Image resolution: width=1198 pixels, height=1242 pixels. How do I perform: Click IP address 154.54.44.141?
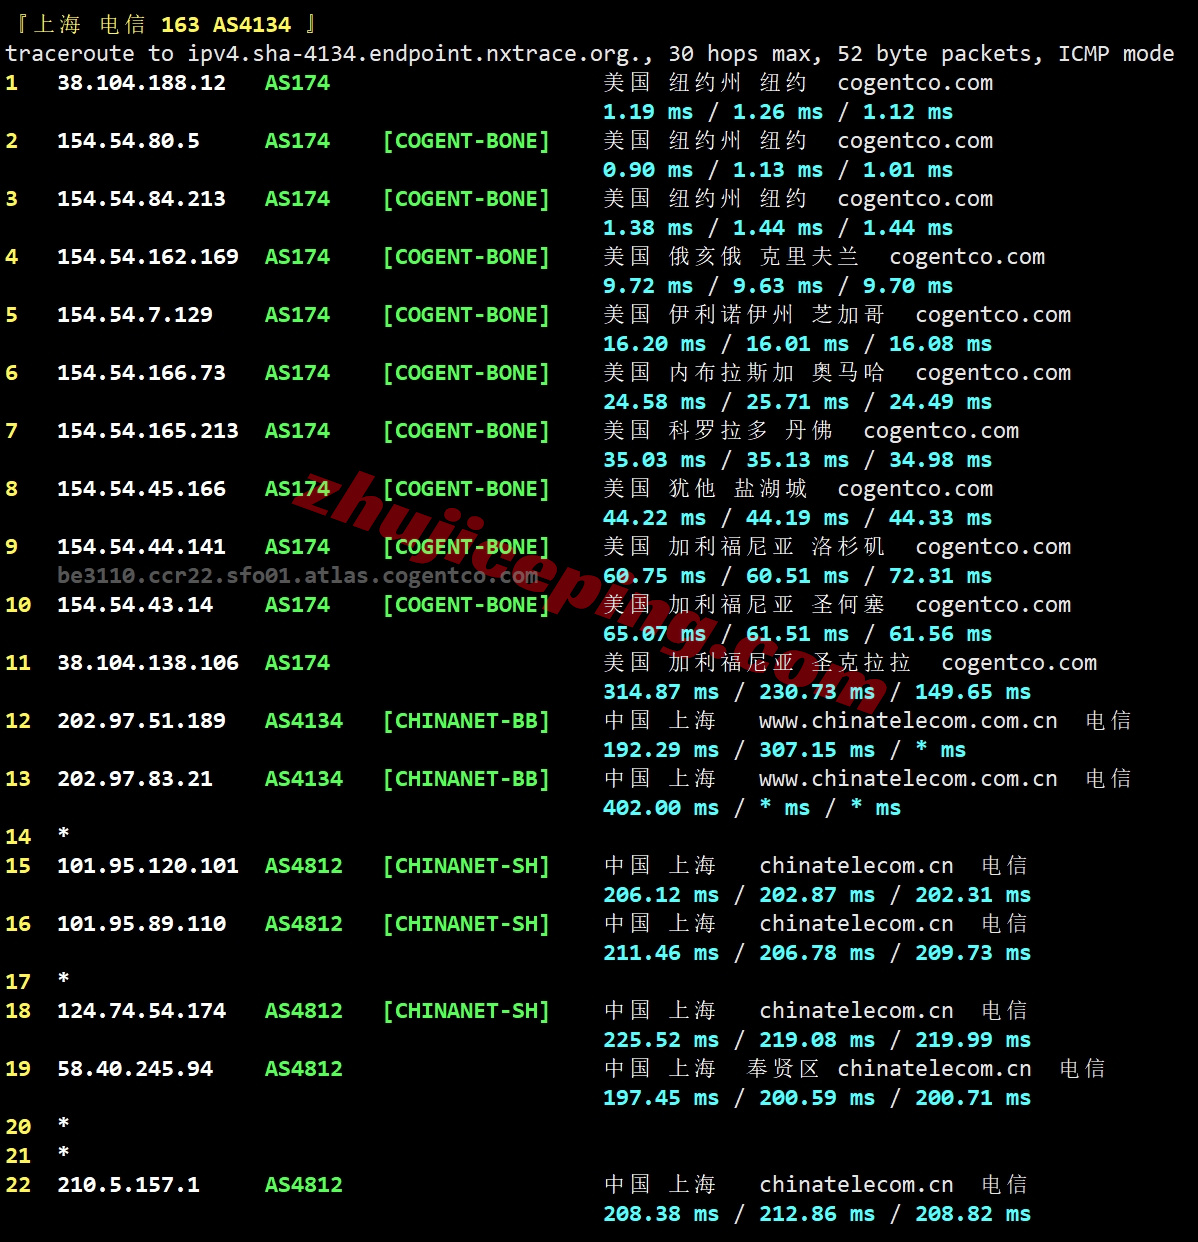(x=141, y=547)
